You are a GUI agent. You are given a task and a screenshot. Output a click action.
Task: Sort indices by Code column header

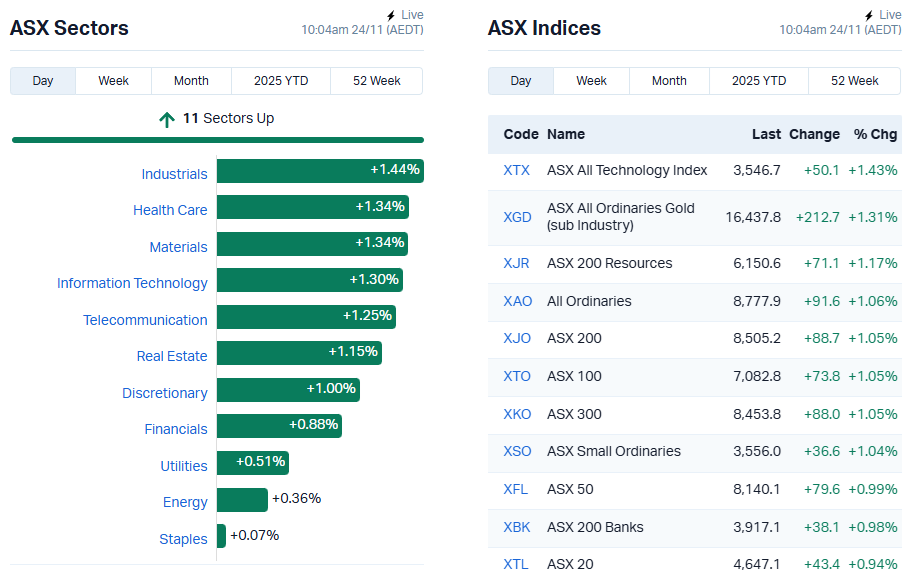click(521, 134)
